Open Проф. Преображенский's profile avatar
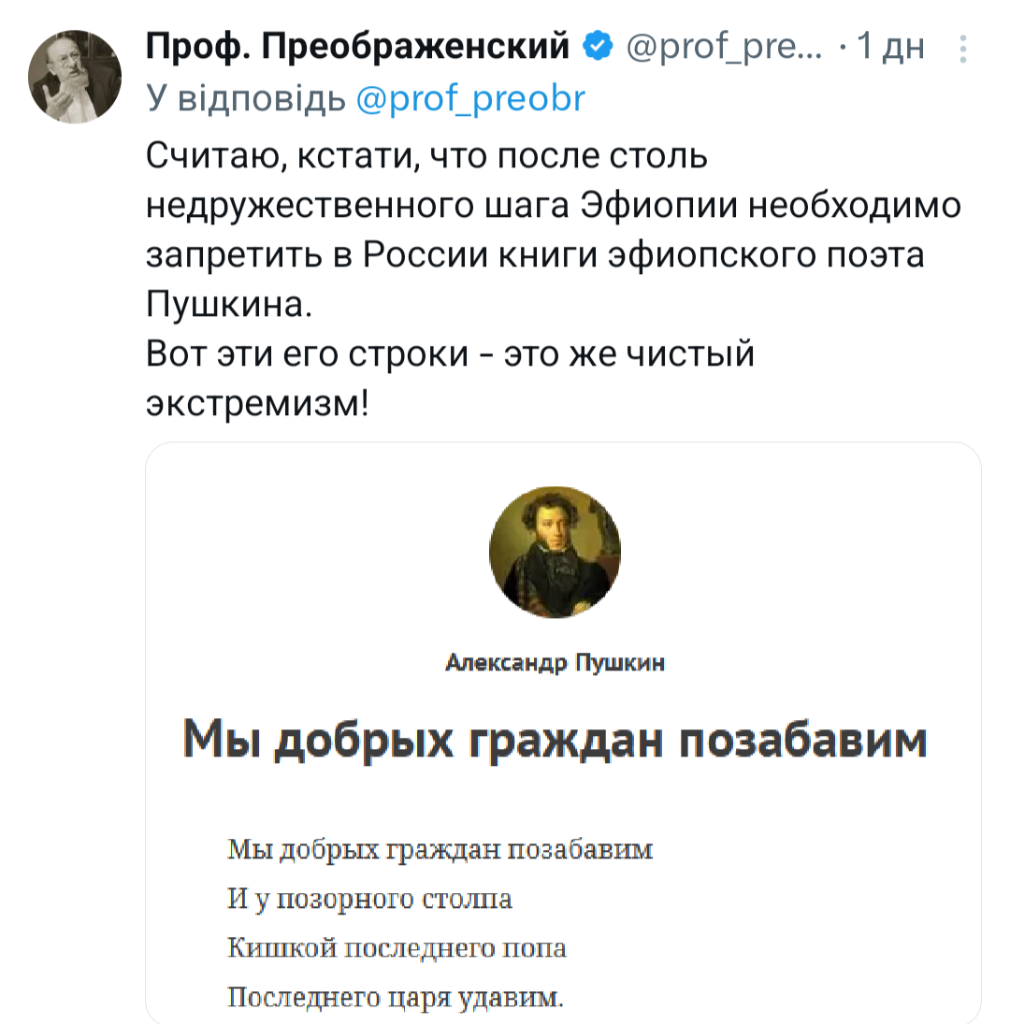The width and height of the screenshot is (1010, 1024). click(x=74, y=76)
